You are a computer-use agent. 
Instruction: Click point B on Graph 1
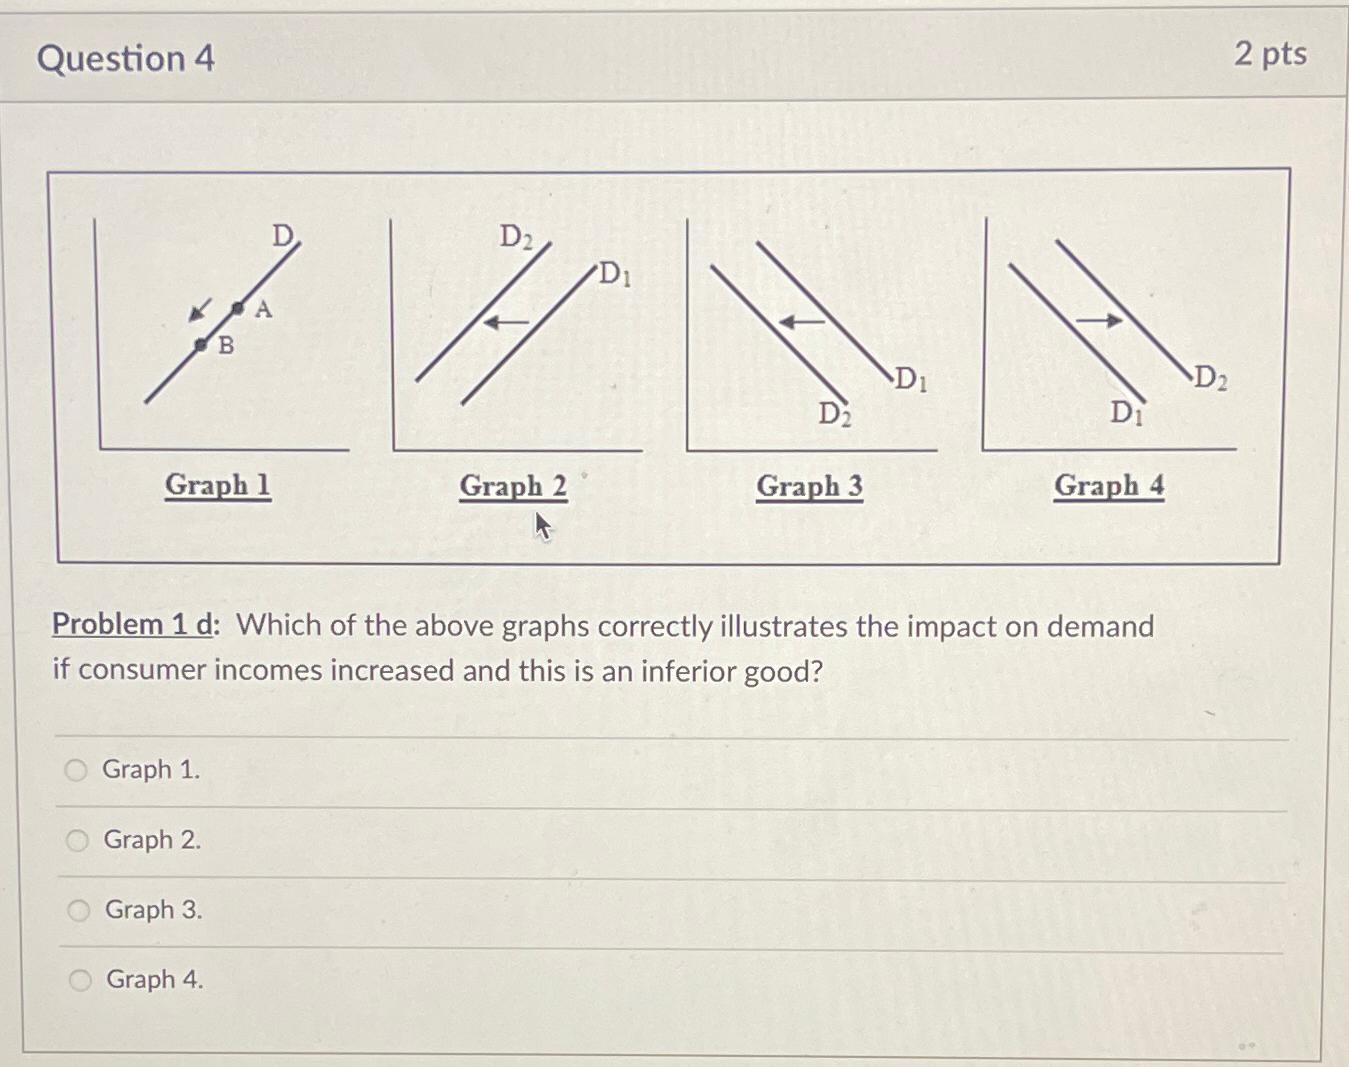click(203, 345)
